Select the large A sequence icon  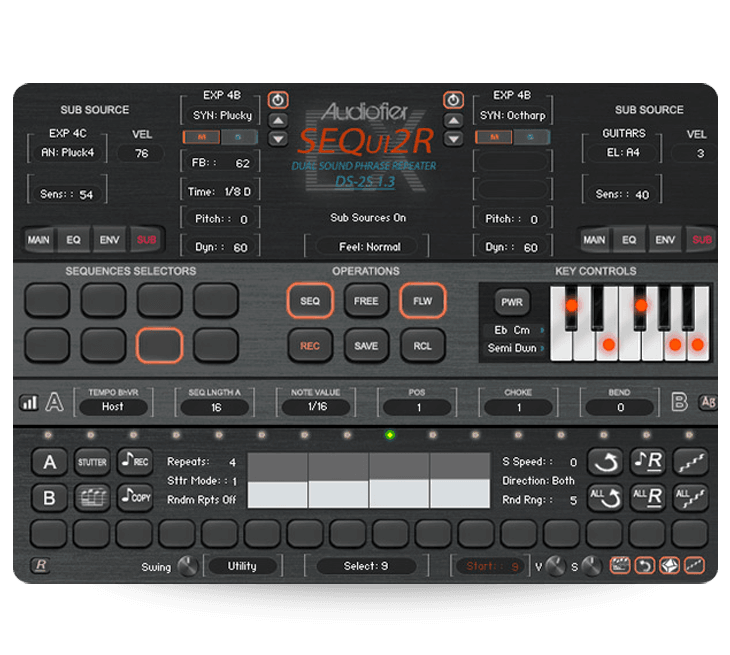(54, 402)
